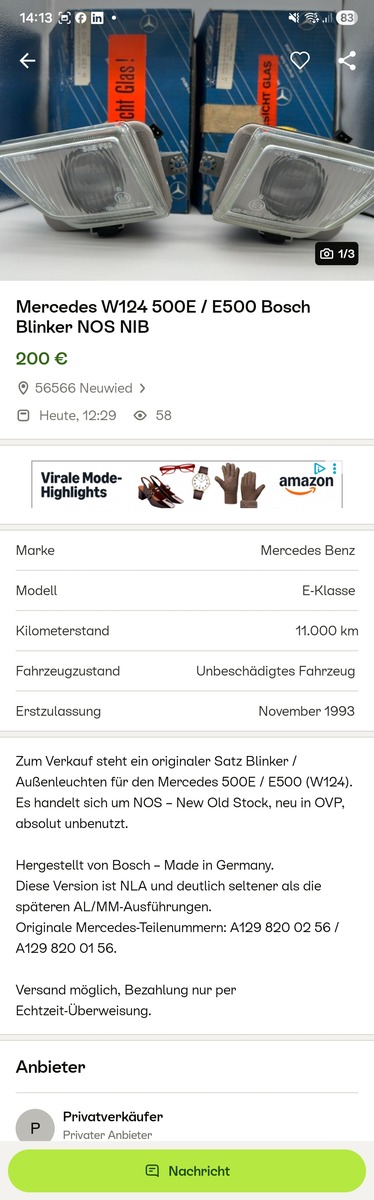Tap the calendar date icon
Image resolution: width=374 pixels, height=1200 pixels.
click(23, 415)
